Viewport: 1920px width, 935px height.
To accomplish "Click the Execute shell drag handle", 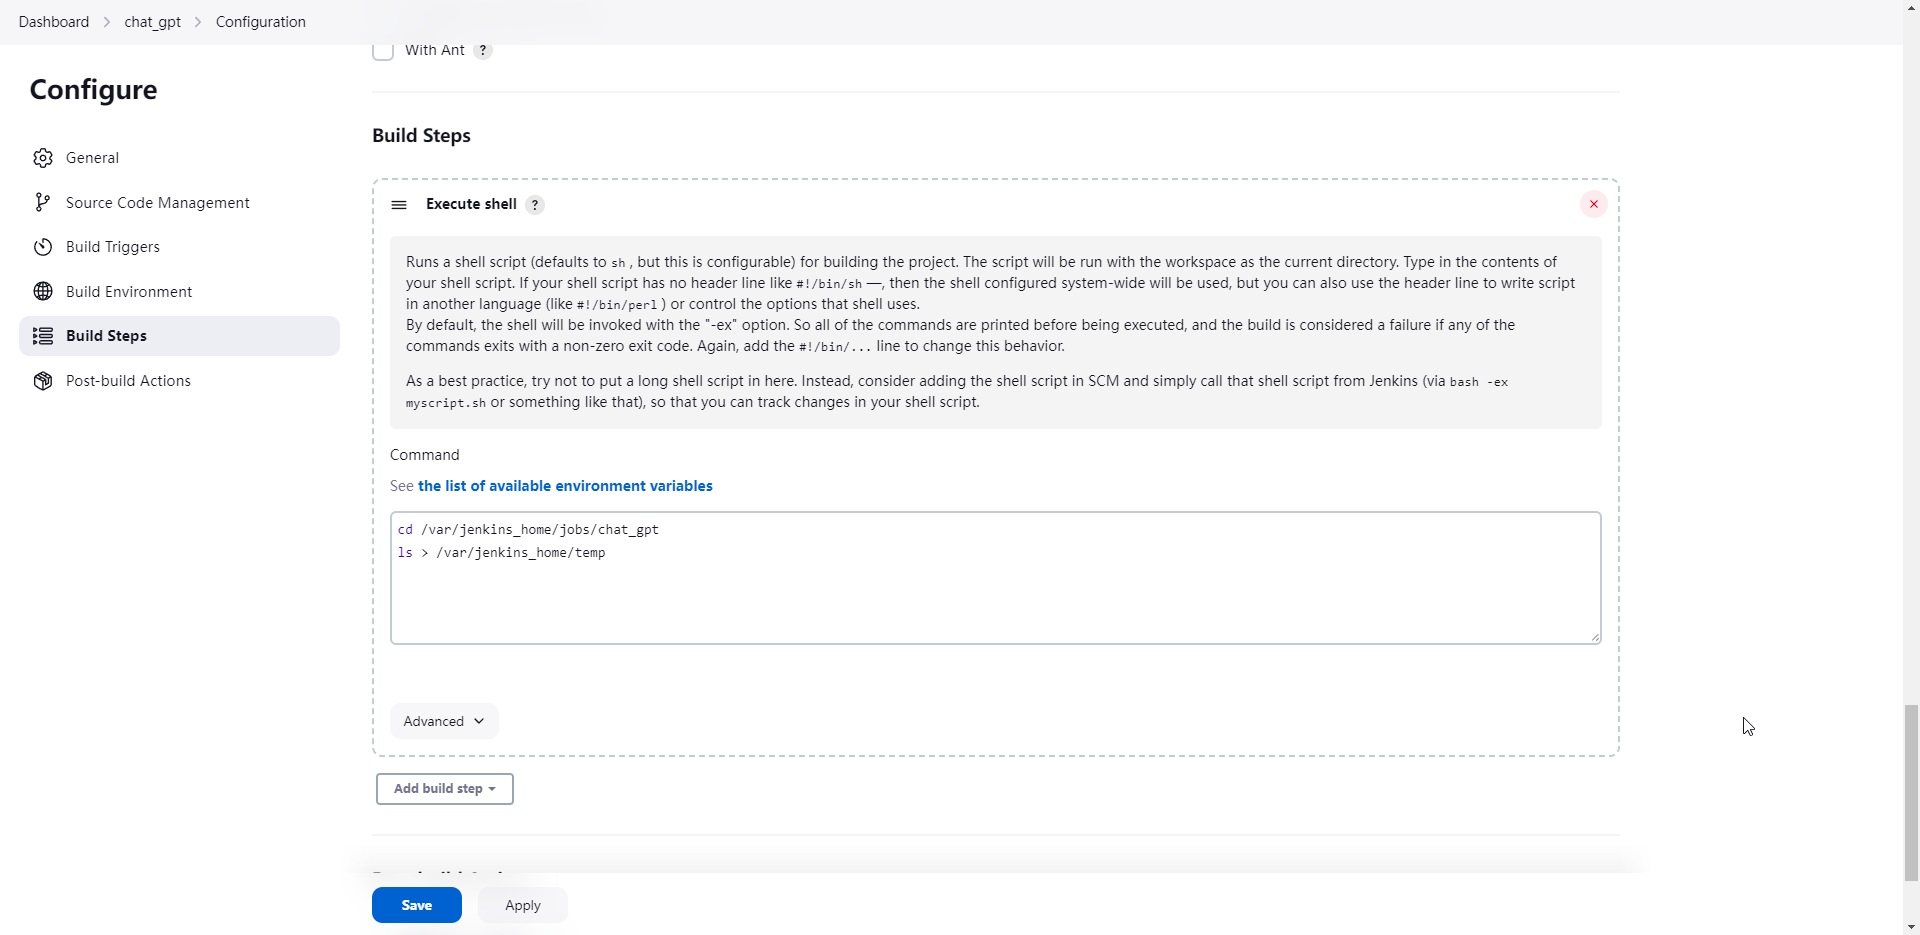I will (399, 205).
